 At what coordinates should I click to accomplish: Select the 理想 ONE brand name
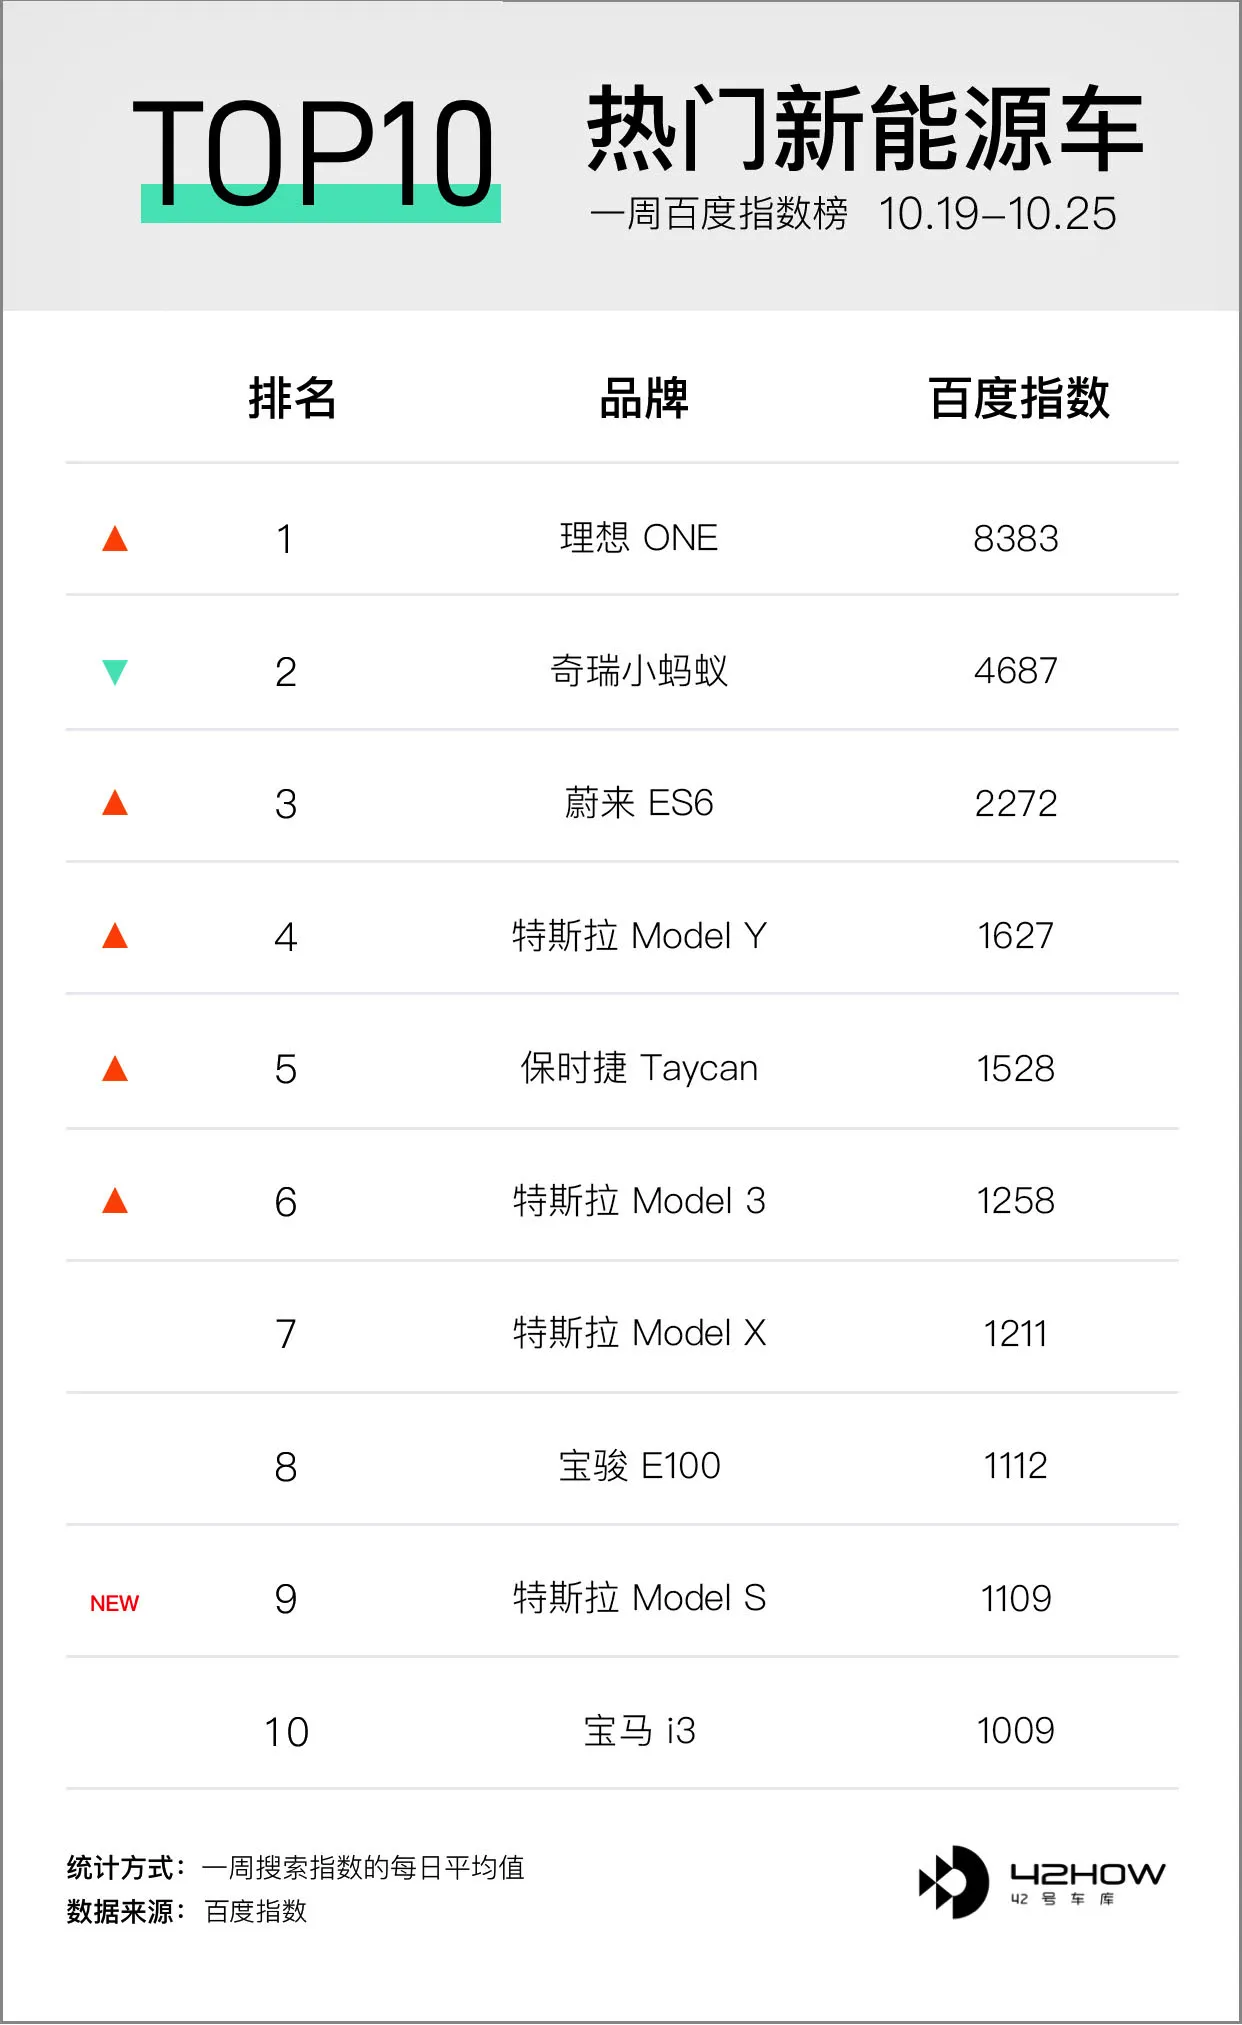pyautogui.click(x=639, y=538)
